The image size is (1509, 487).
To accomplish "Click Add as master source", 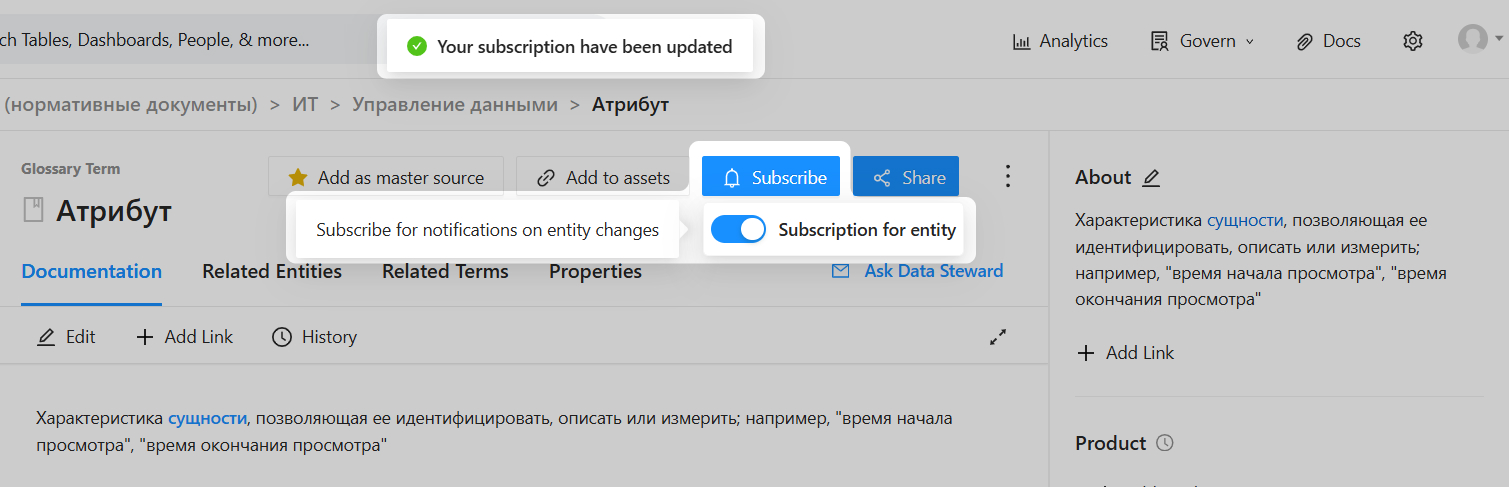I will point(386,178).
